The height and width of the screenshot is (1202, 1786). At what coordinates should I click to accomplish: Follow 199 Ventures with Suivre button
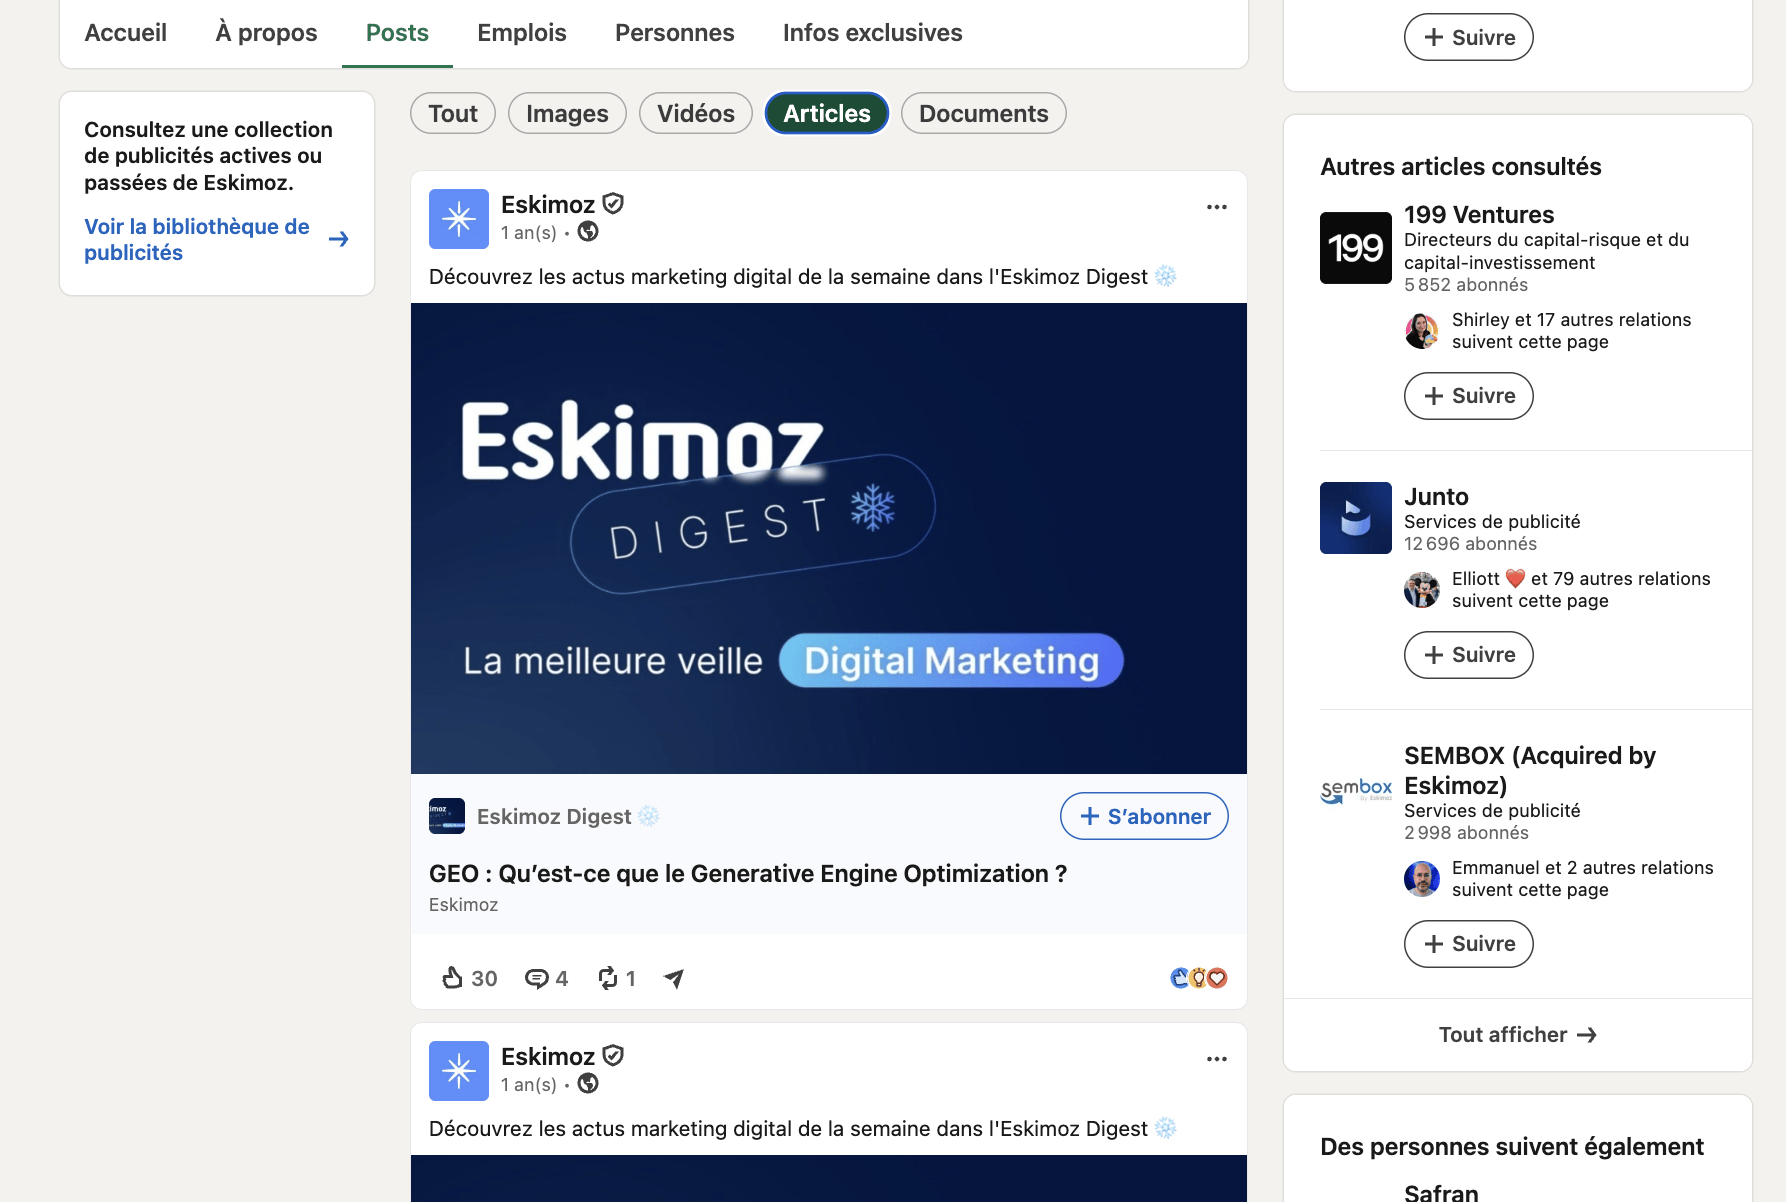[x=1469, y=396]
